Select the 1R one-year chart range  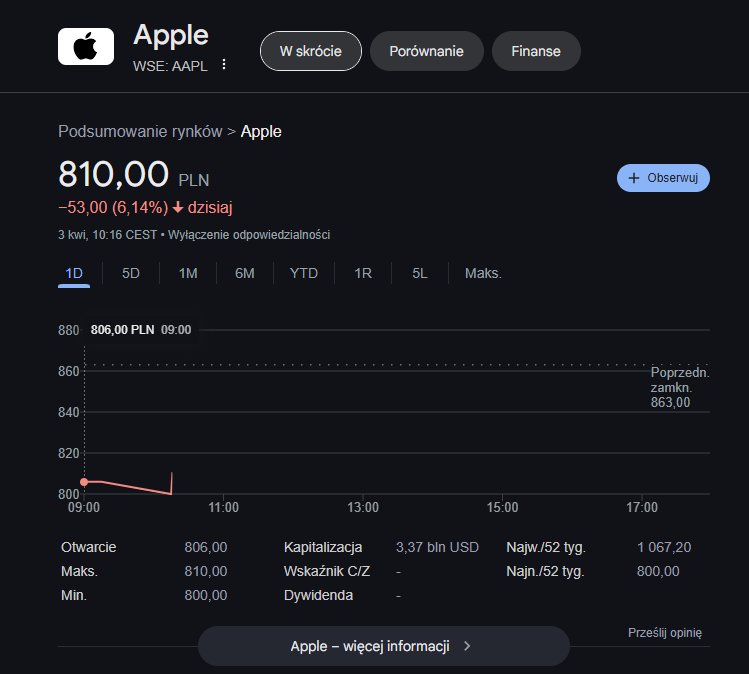tap(363, 273)
